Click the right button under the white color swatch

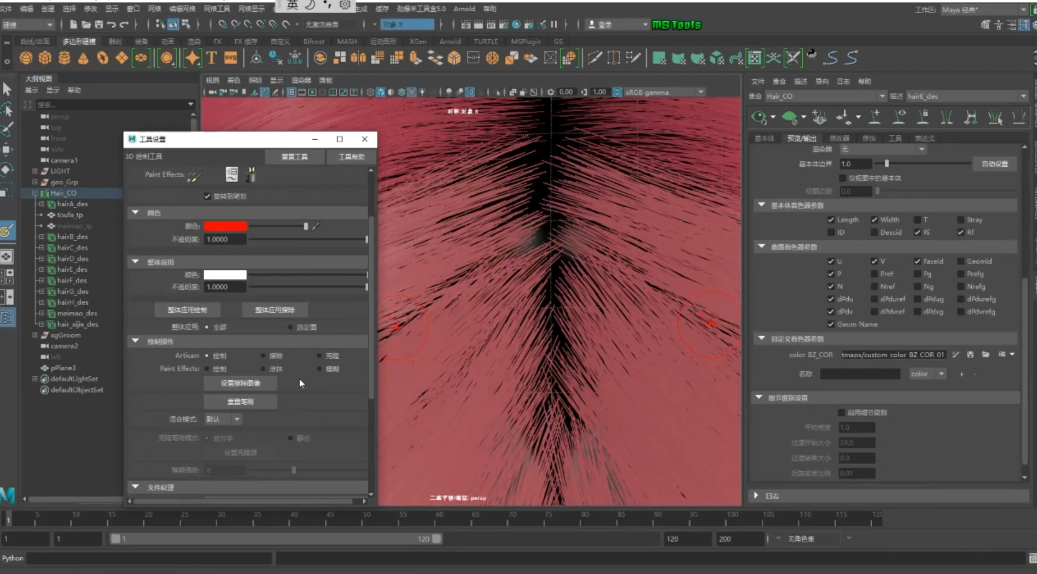[275, 309]
